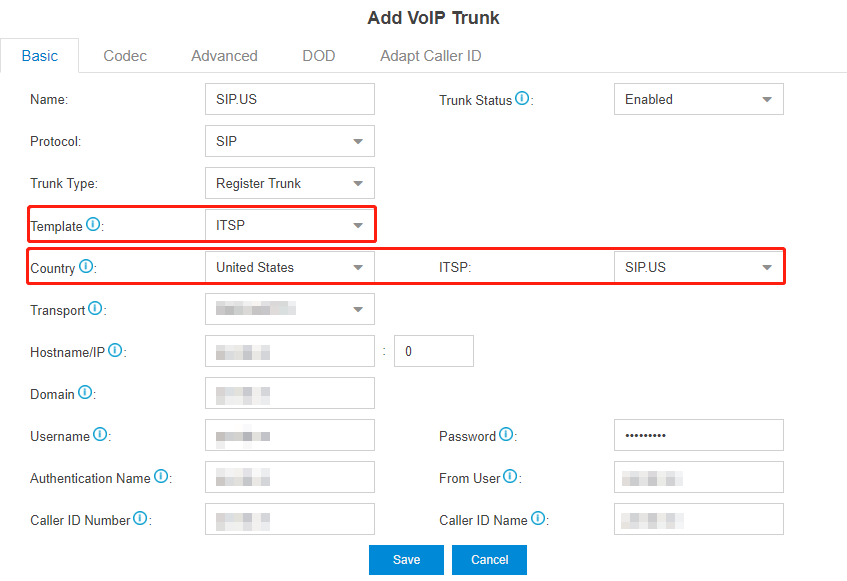Click the Domain info icon

click(x=85, y=393)
